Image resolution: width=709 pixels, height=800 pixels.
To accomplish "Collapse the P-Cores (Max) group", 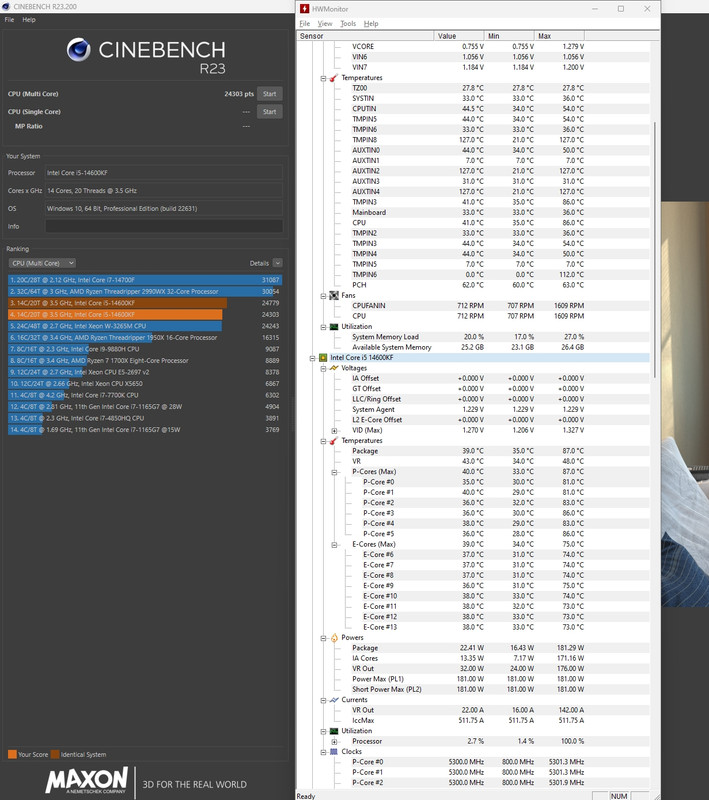I will (x=334, y=472).
